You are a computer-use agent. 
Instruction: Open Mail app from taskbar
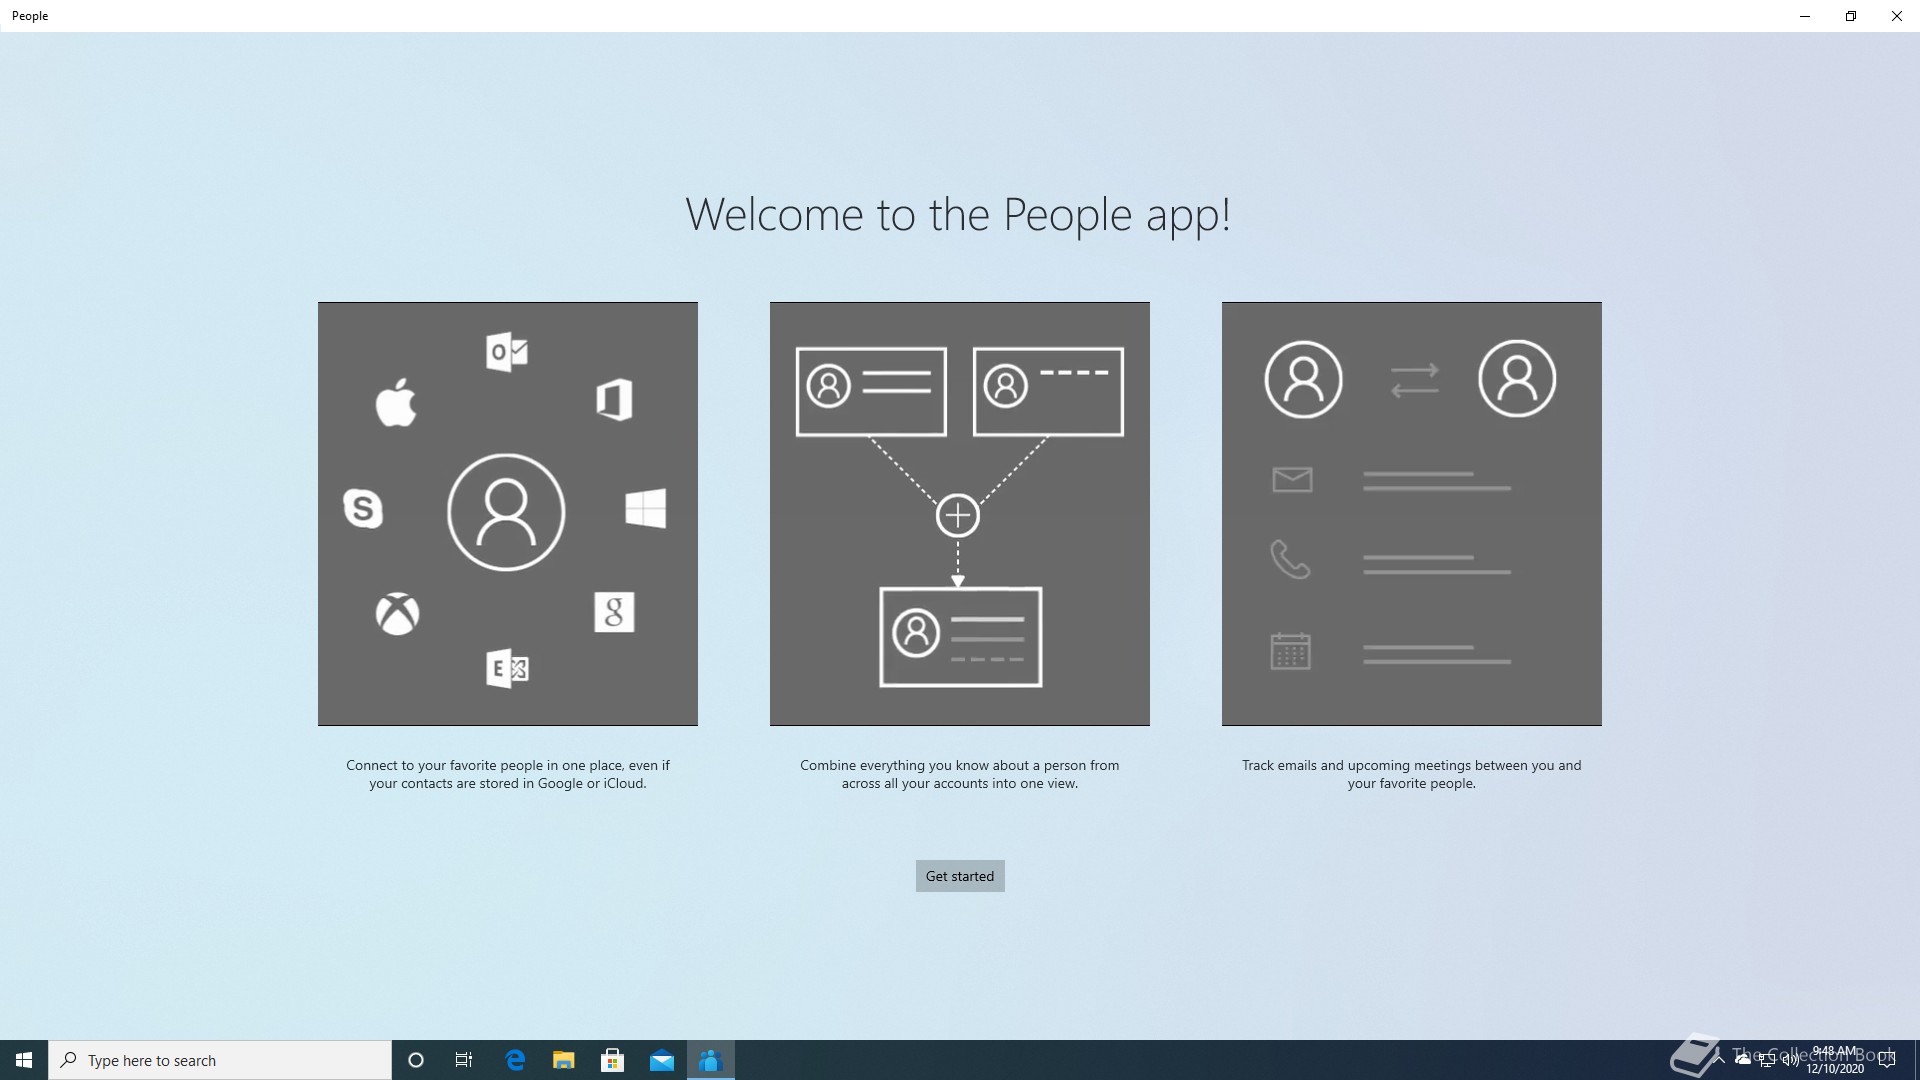pos(662,1060)
